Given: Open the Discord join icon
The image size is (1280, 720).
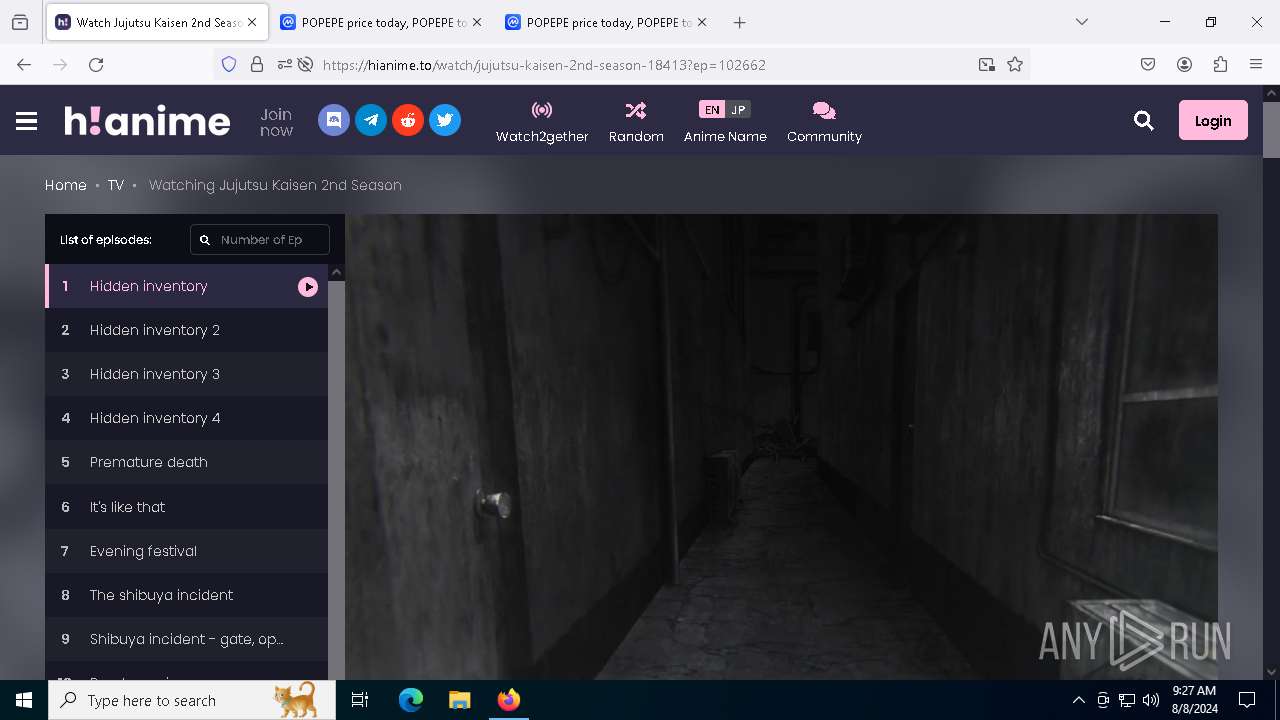Looking at the screenshot, I should pyautogui.click(x=334, y=120).
